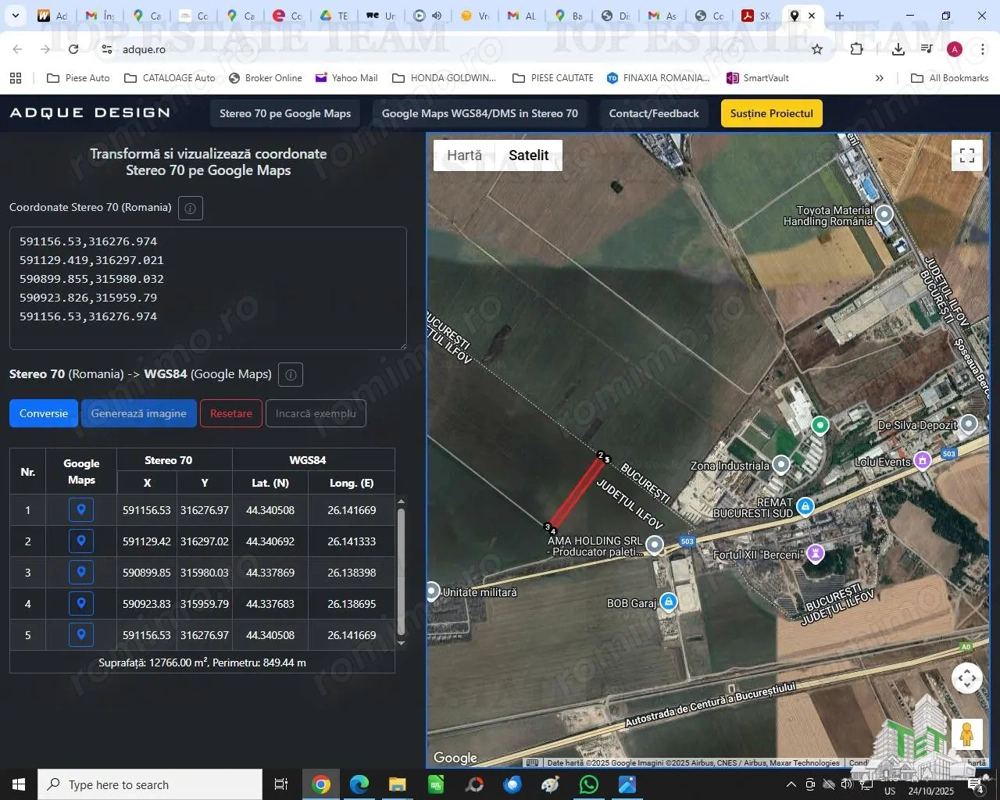Open Chrome downloads icon in toolbar
The image size is (1000, 800).
898,49
